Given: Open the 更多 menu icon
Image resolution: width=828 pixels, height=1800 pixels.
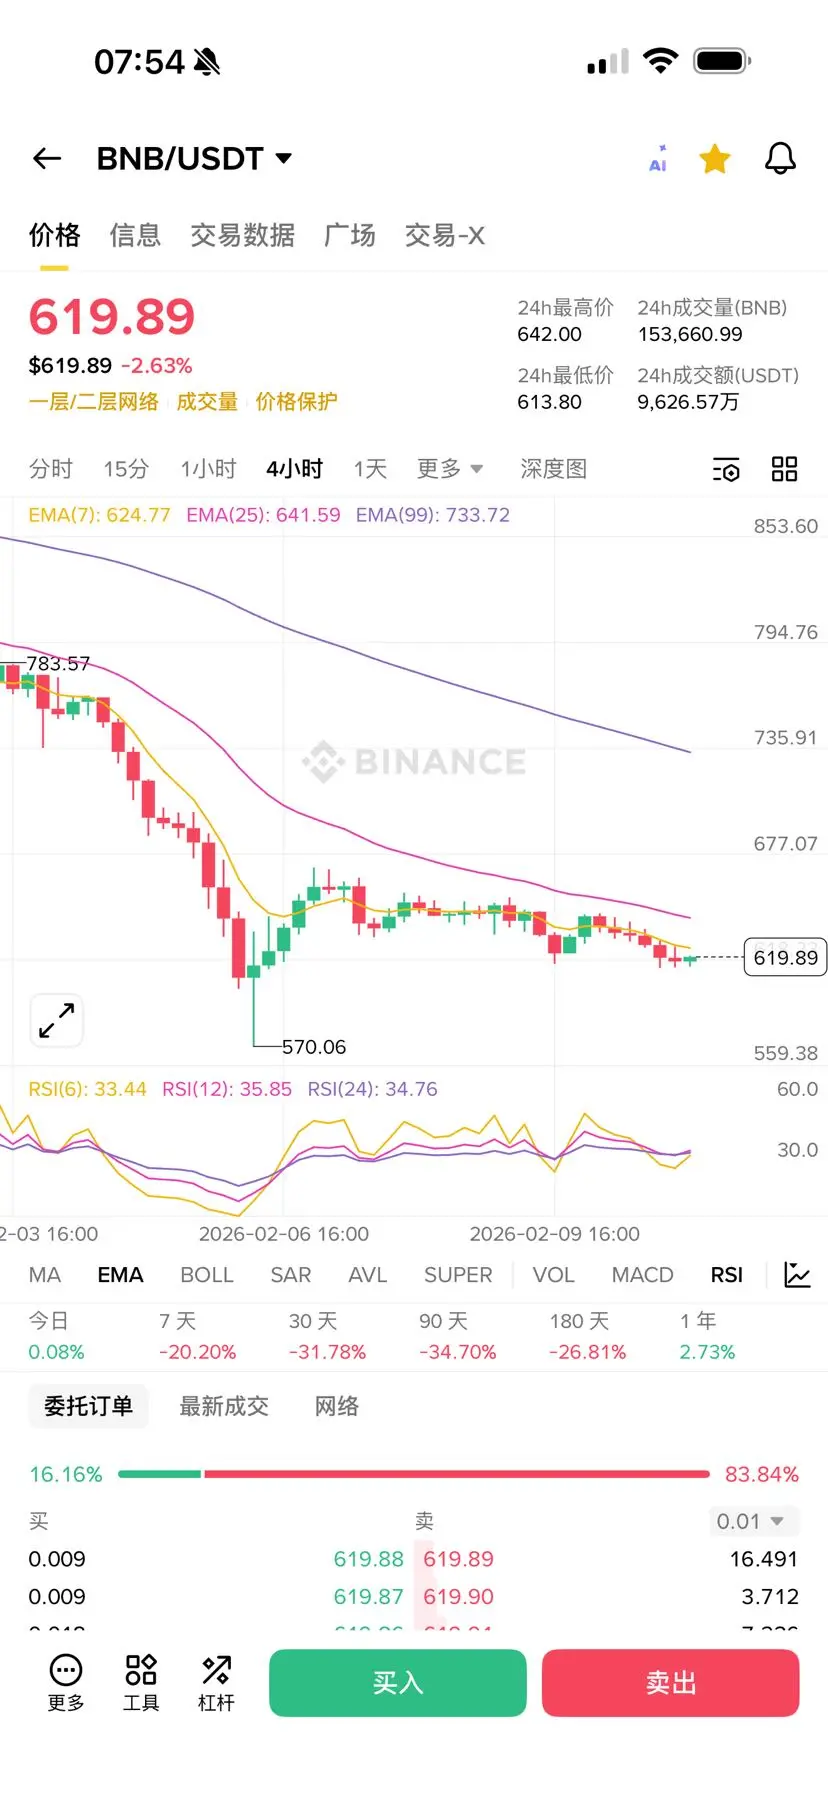Looking at the screenshot, I should (66, 1683).
